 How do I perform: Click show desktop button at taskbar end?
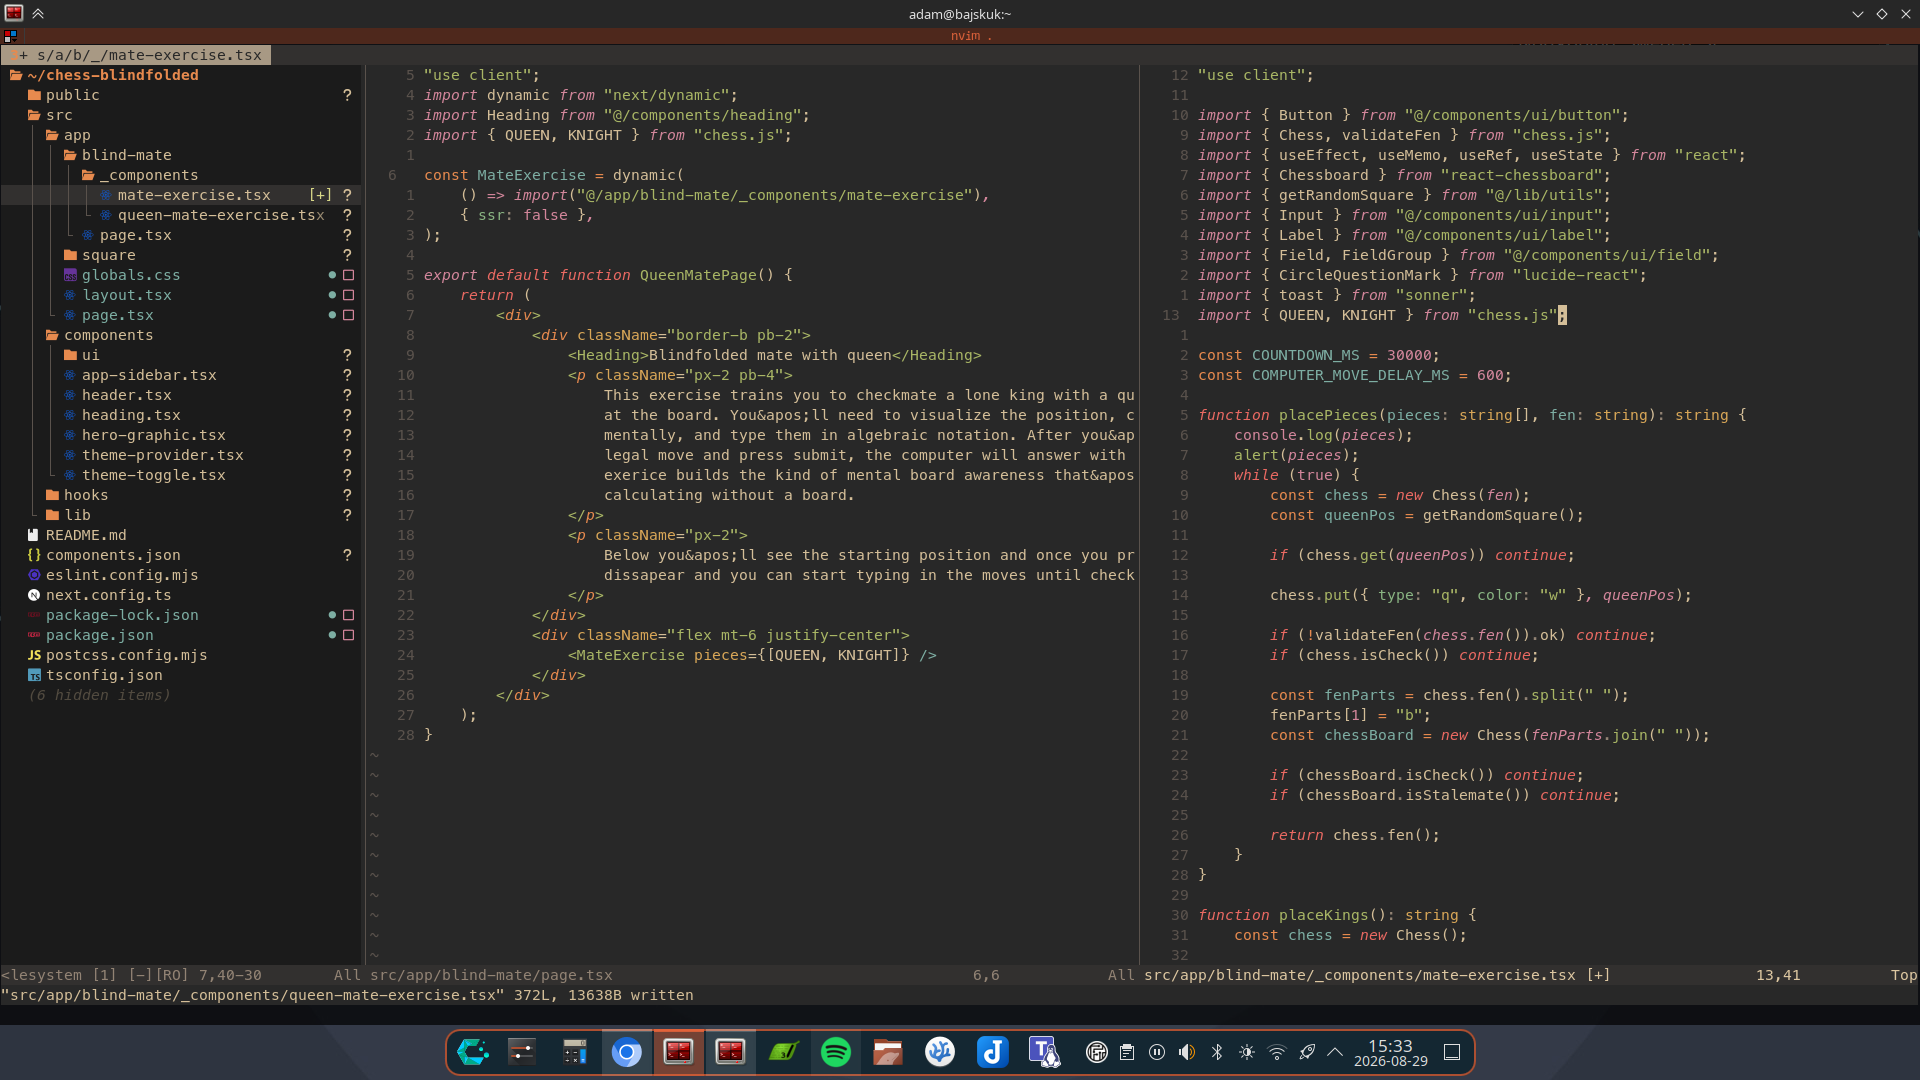tap(1452, 1052)
